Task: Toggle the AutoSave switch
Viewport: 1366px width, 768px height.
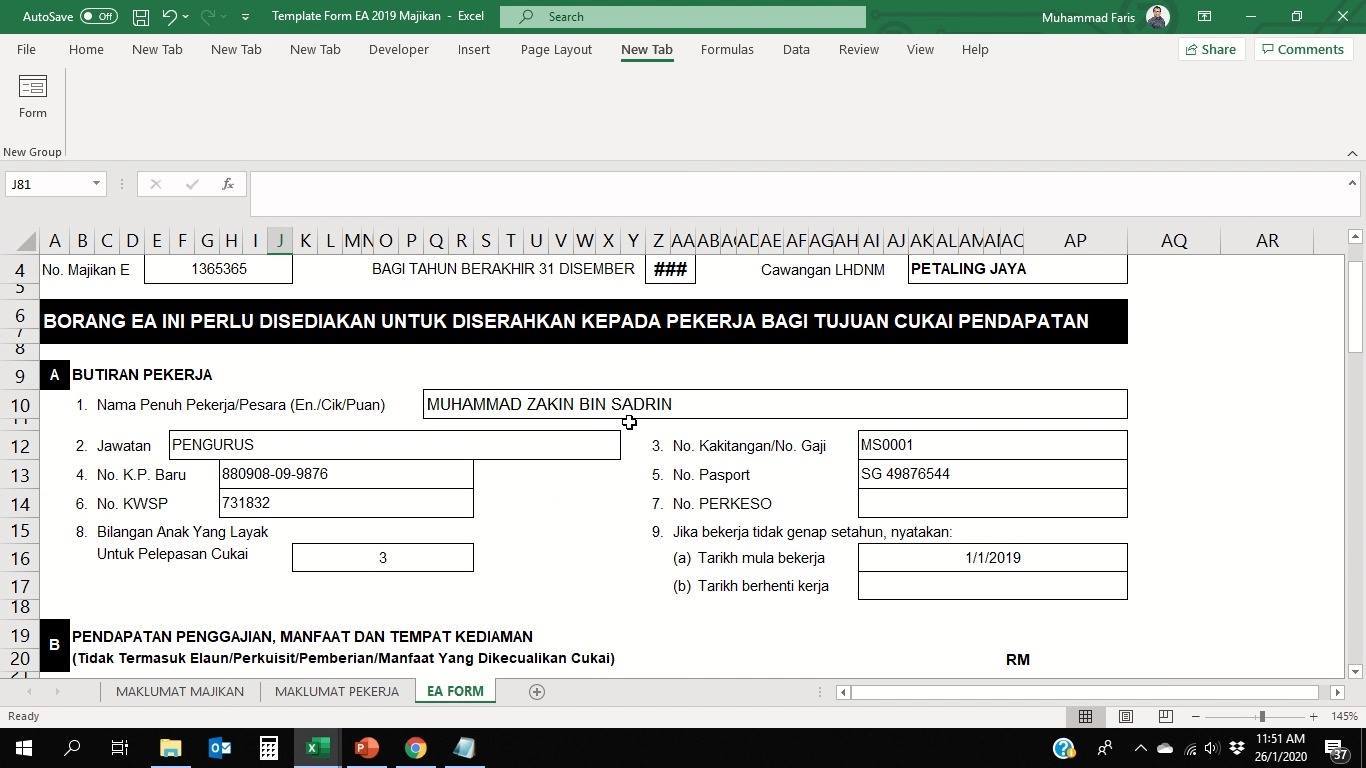Action: pos(98,16)
